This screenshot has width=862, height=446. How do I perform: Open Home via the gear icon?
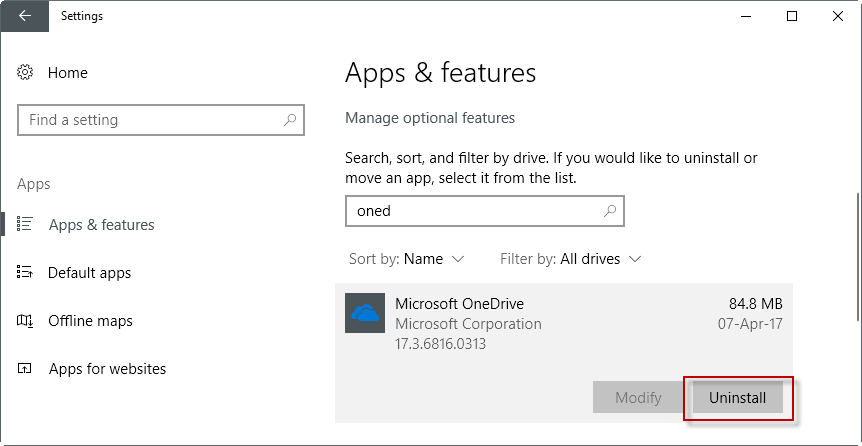pyautogui.click(x=25, y=72)
